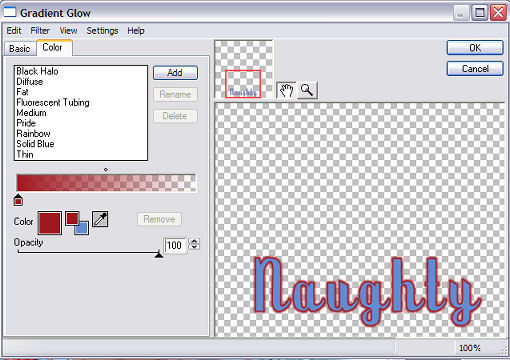
Task: Open the Filter menu
Action: tap(40, 31)
